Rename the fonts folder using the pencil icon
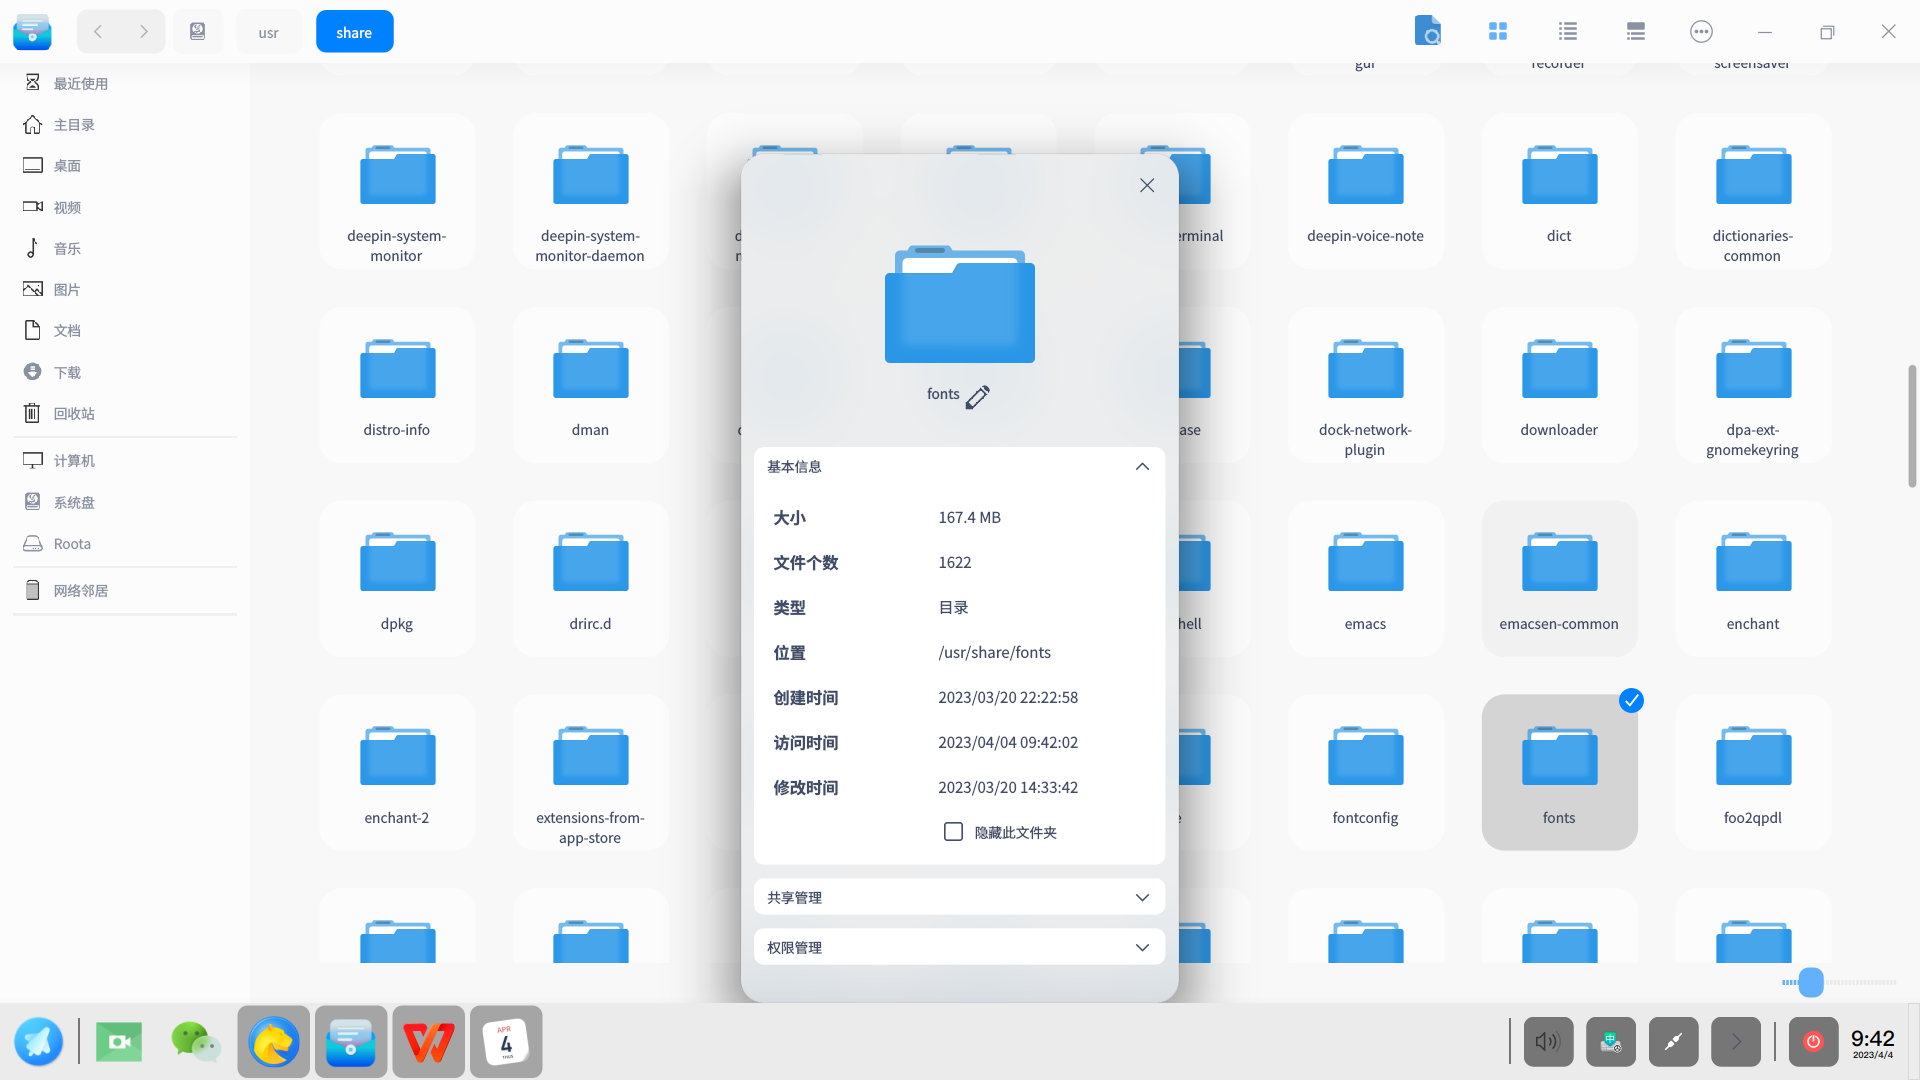 978,396
